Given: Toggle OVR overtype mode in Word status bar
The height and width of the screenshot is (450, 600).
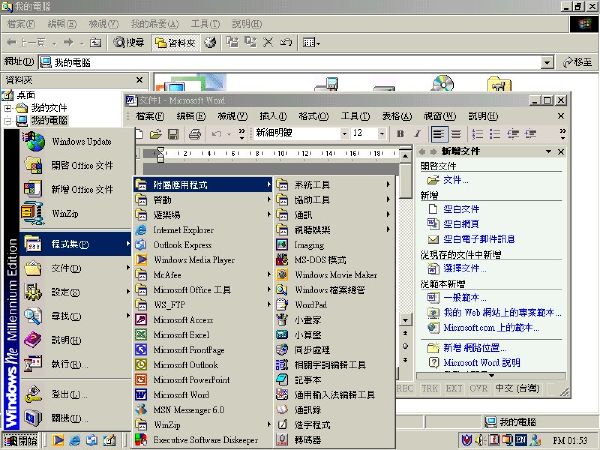Looking at the screenshot, I should pos(479,389).
